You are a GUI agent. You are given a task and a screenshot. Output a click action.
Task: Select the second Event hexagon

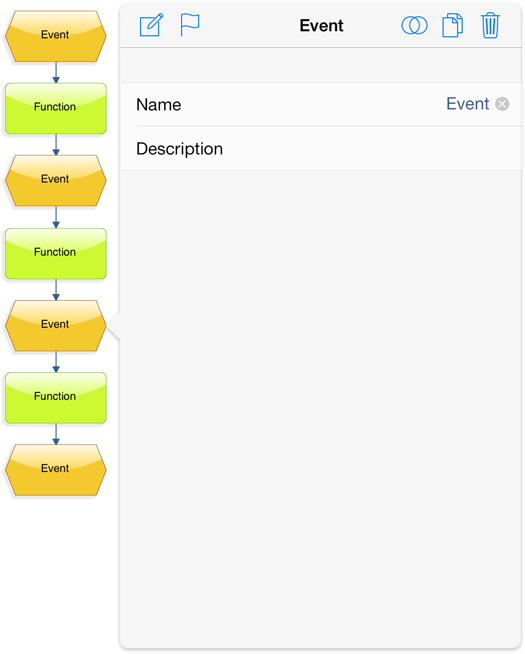click(x=55, y=181)
